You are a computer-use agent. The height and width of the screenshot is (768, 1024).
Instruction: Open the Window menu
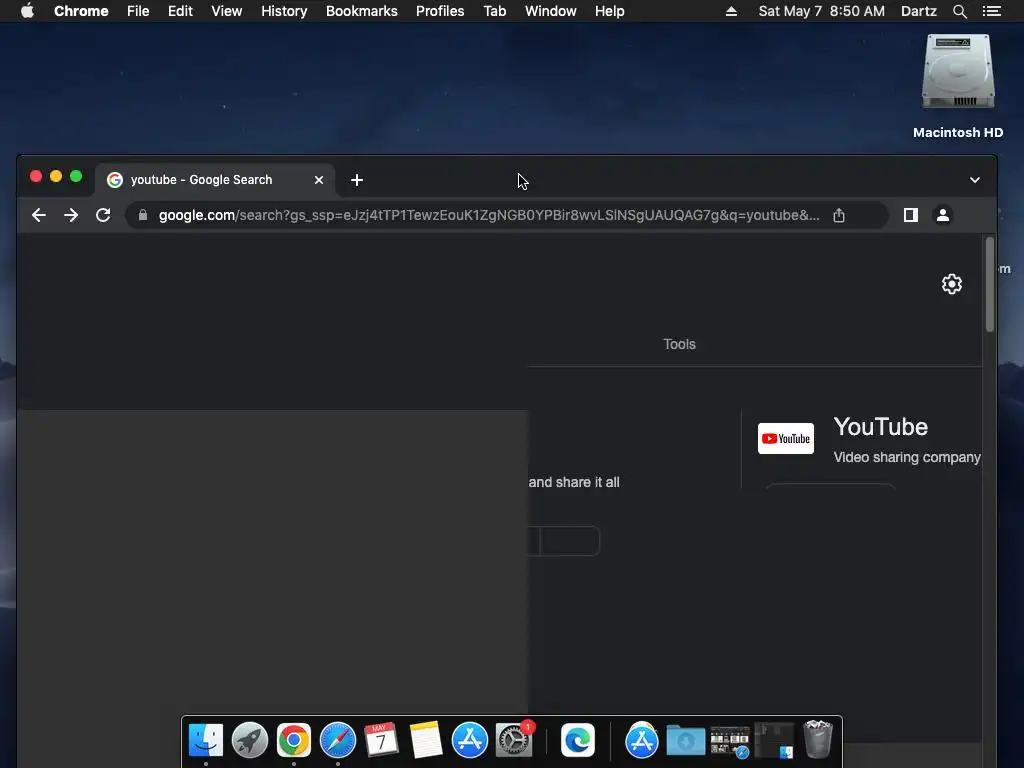(x=551, y=11)
